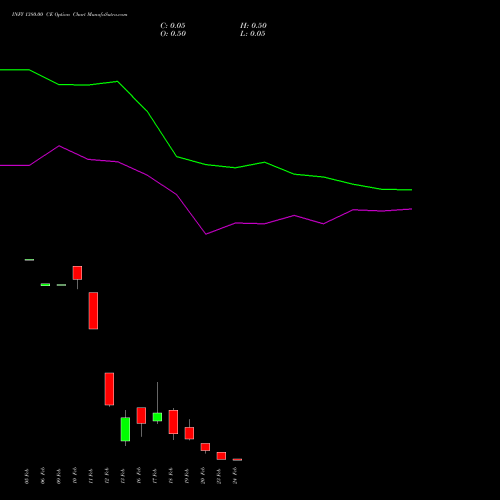Click the '10 Feb' date axis label
The height and width of the screenshot is (500, 500).
click(x=75, y=475)
